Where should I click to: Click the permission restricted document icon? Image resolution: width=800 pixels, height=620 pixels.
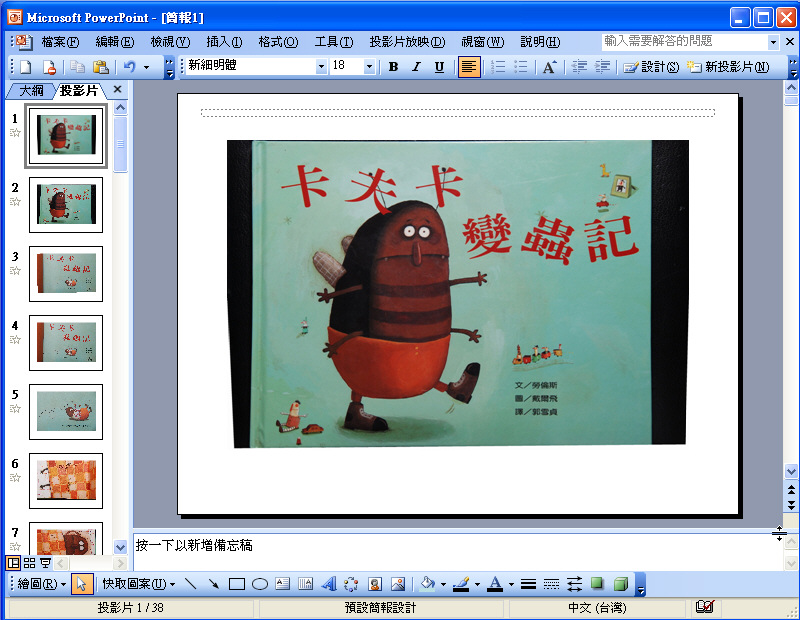click(x=49, y=67)
